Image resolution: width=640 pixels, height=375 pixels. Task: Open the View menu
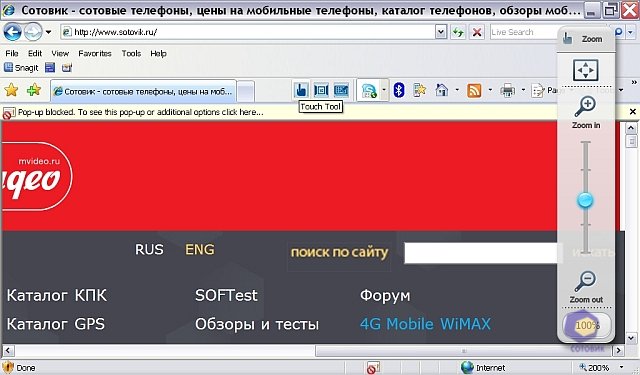60,53
